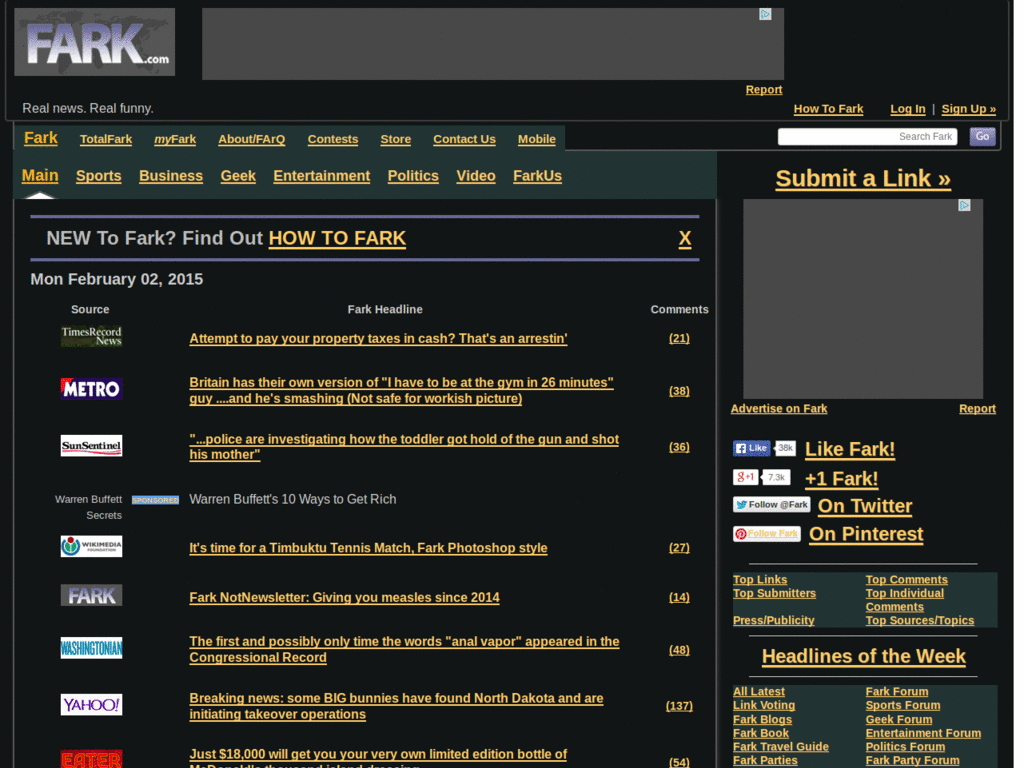This screenshot has height=768, width=1024.
Task: Open the Contact Us menu item
Action: click(464, 139)
